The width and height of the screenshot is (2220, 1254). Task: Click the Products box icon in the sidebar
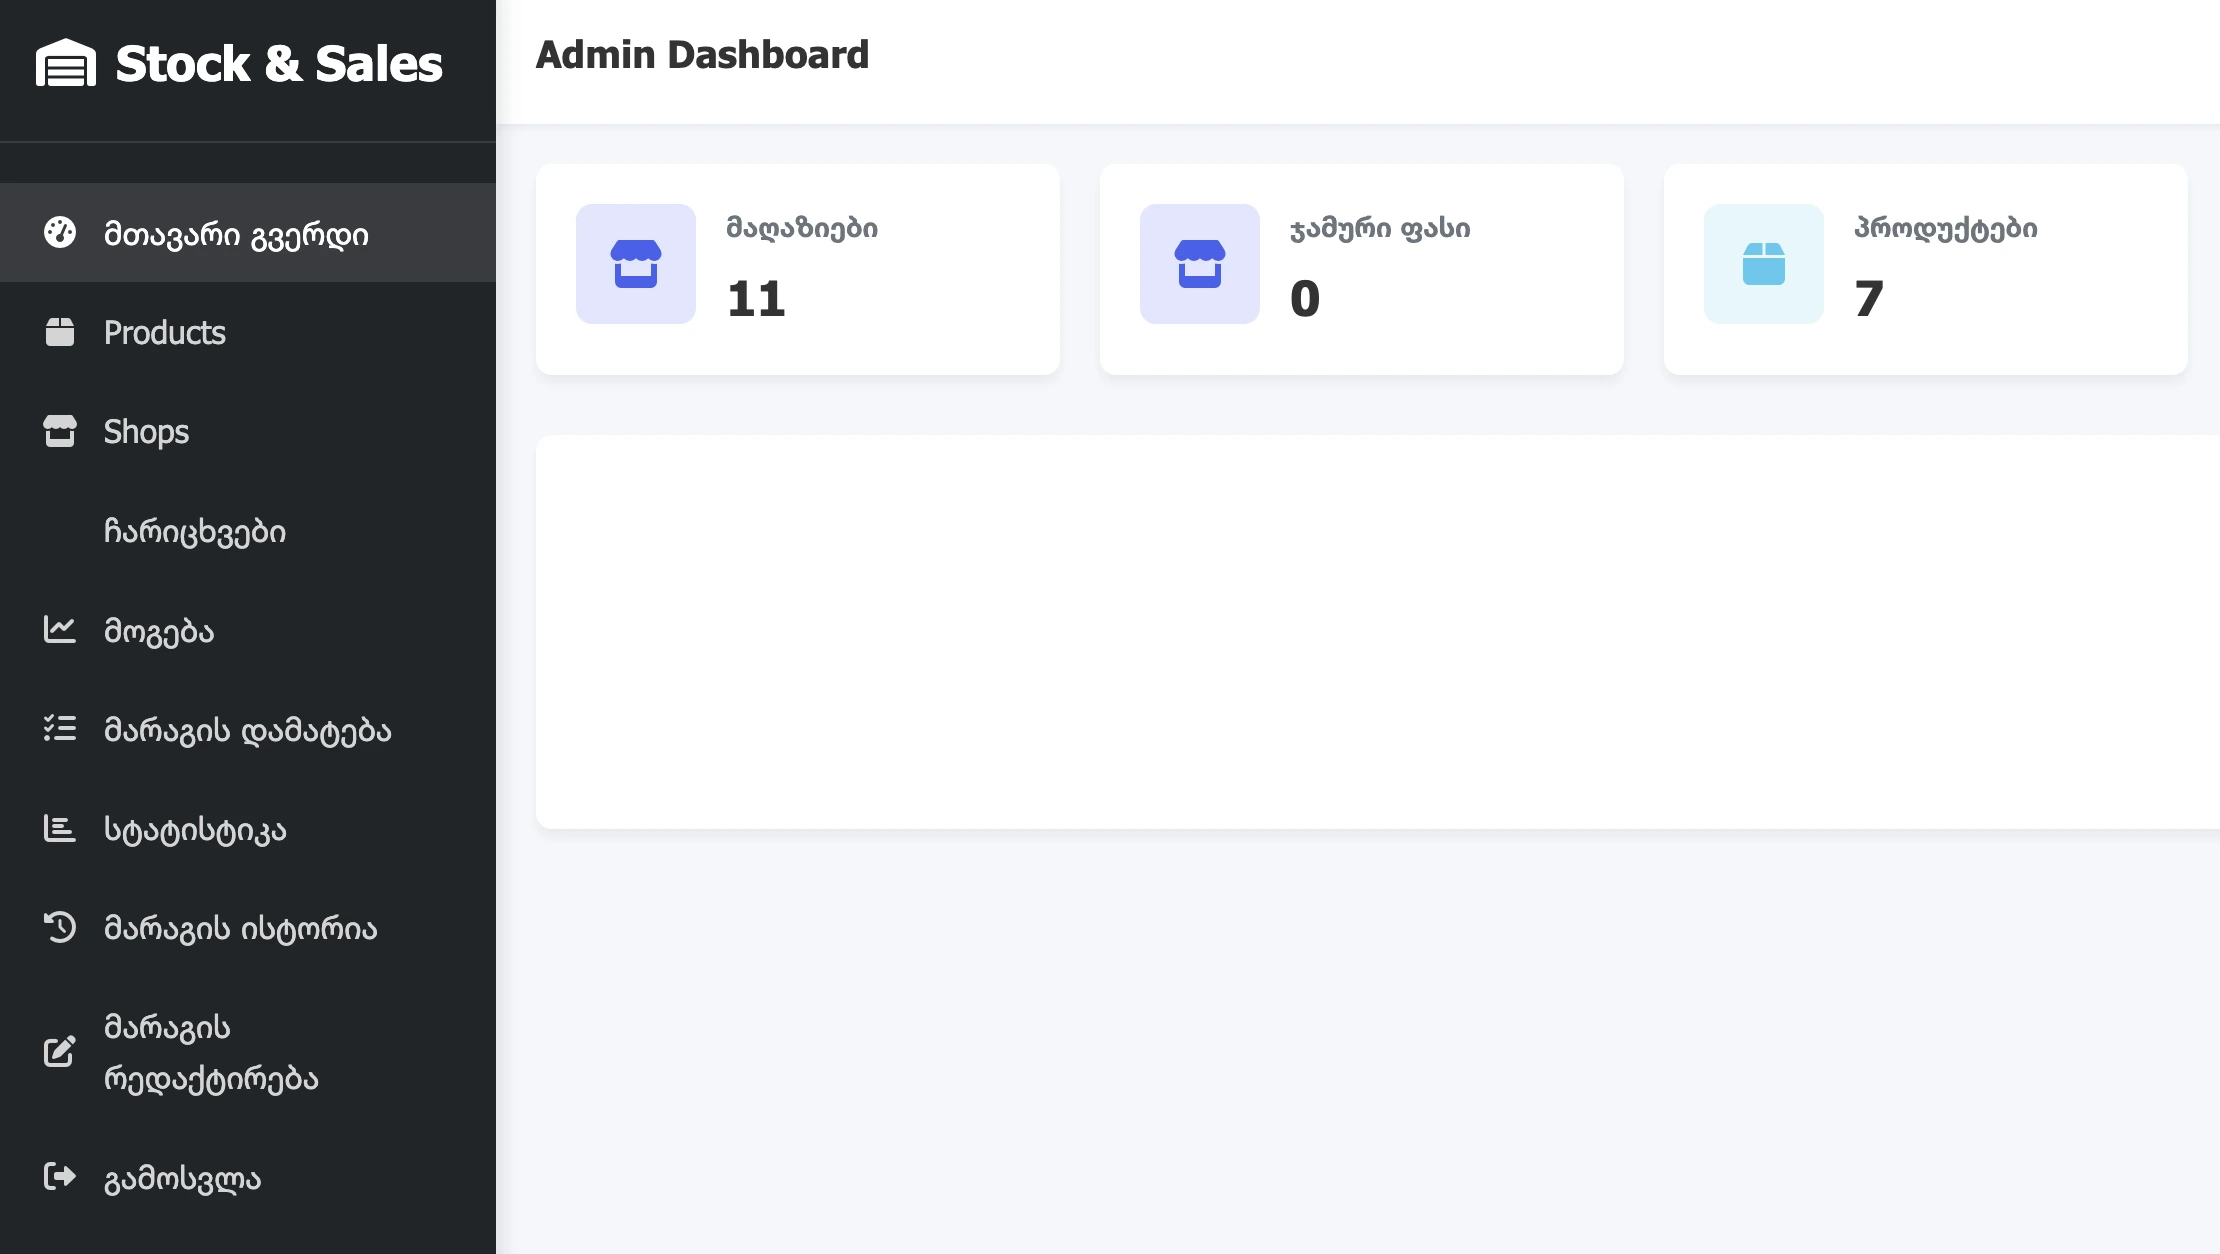click(60, 332)
